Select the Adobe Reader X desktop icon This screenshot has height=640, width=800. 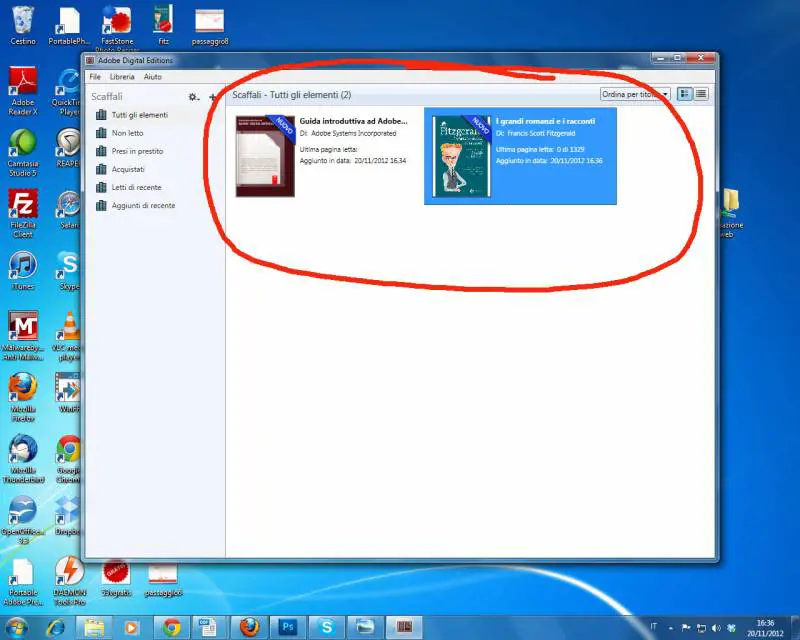coord(23,91)
